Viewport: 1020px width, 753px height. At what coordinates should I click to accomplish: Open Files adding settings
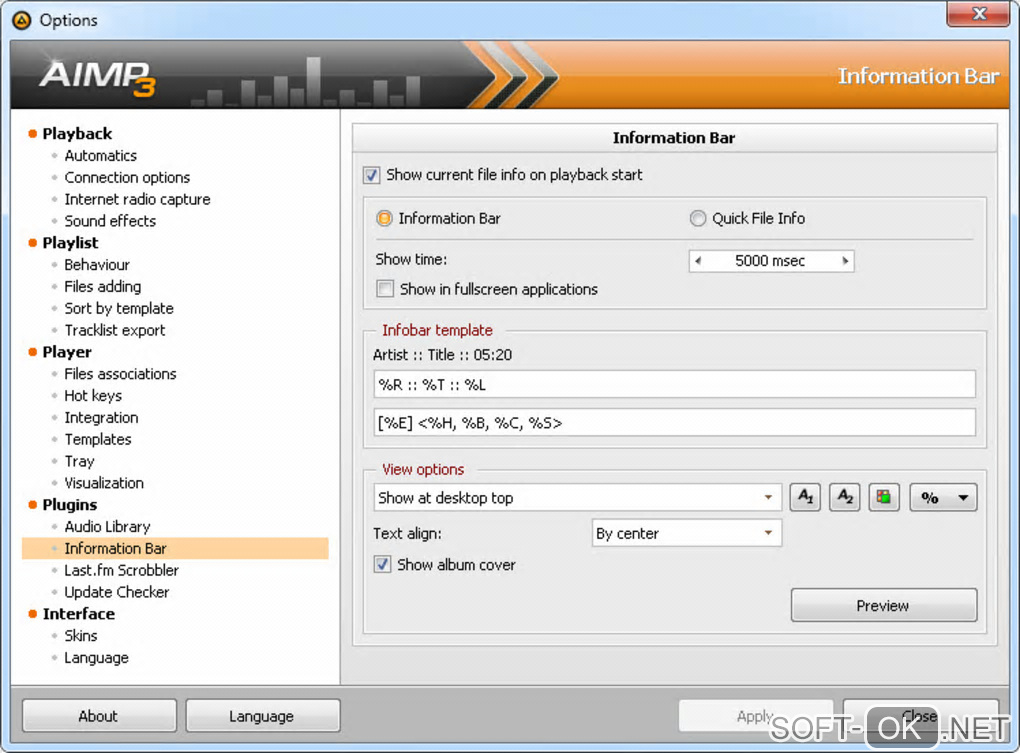(103, 286)
